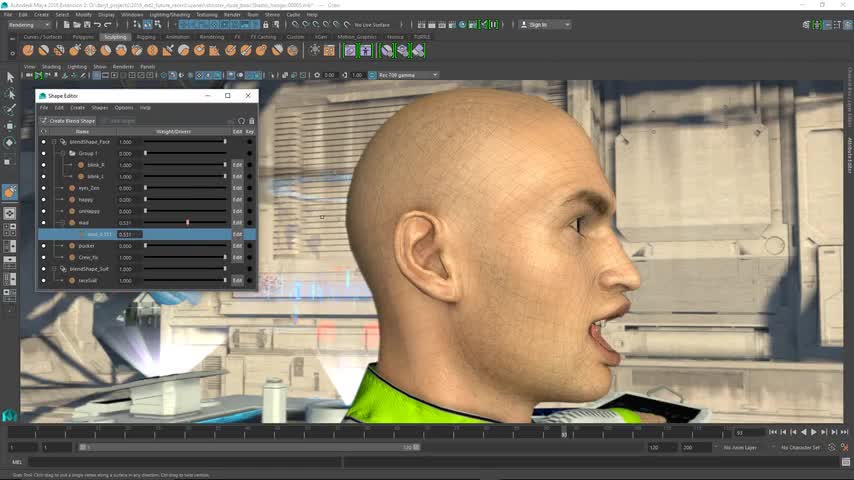Viewport: 854px width, 480px height.
Task: Click the Move tool in the toolbox
Action: pos(10,127)
